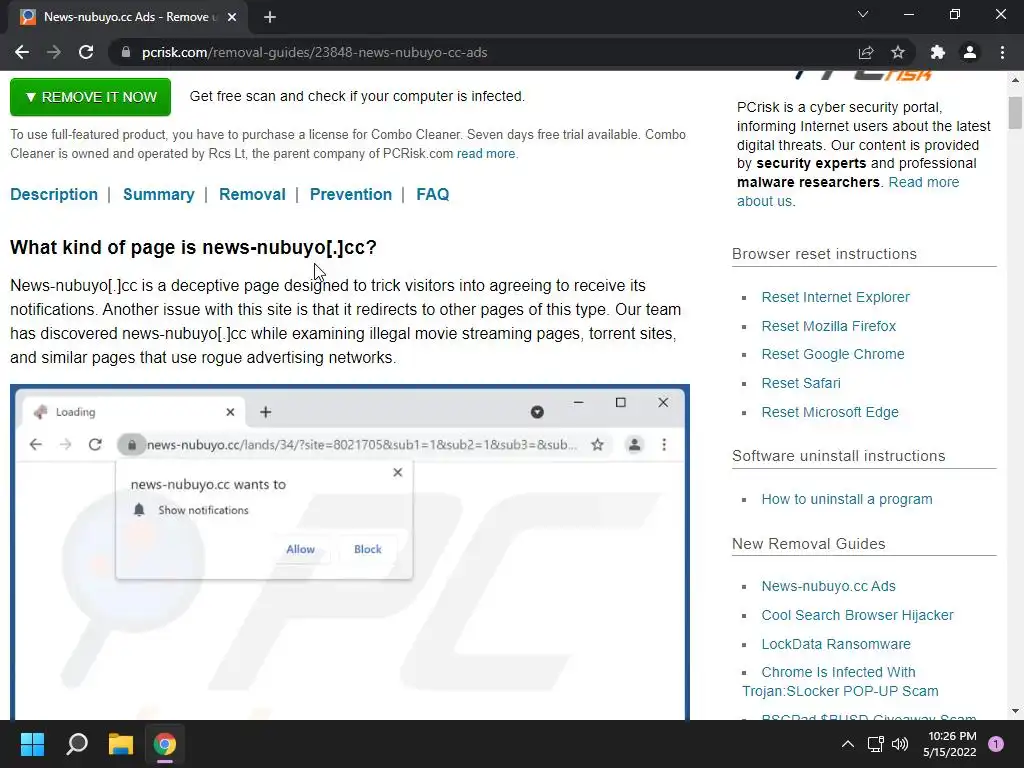1024x768 pixels.
Task: Open Reset Safari instructions
Action: (x=801, y=383)
